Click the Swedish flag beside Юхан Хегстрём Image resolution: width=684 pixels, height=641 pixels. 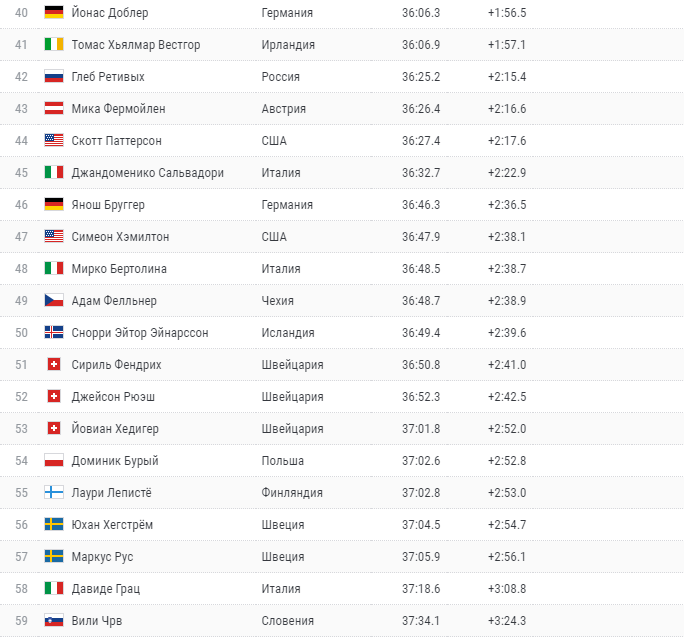(54, 525)
